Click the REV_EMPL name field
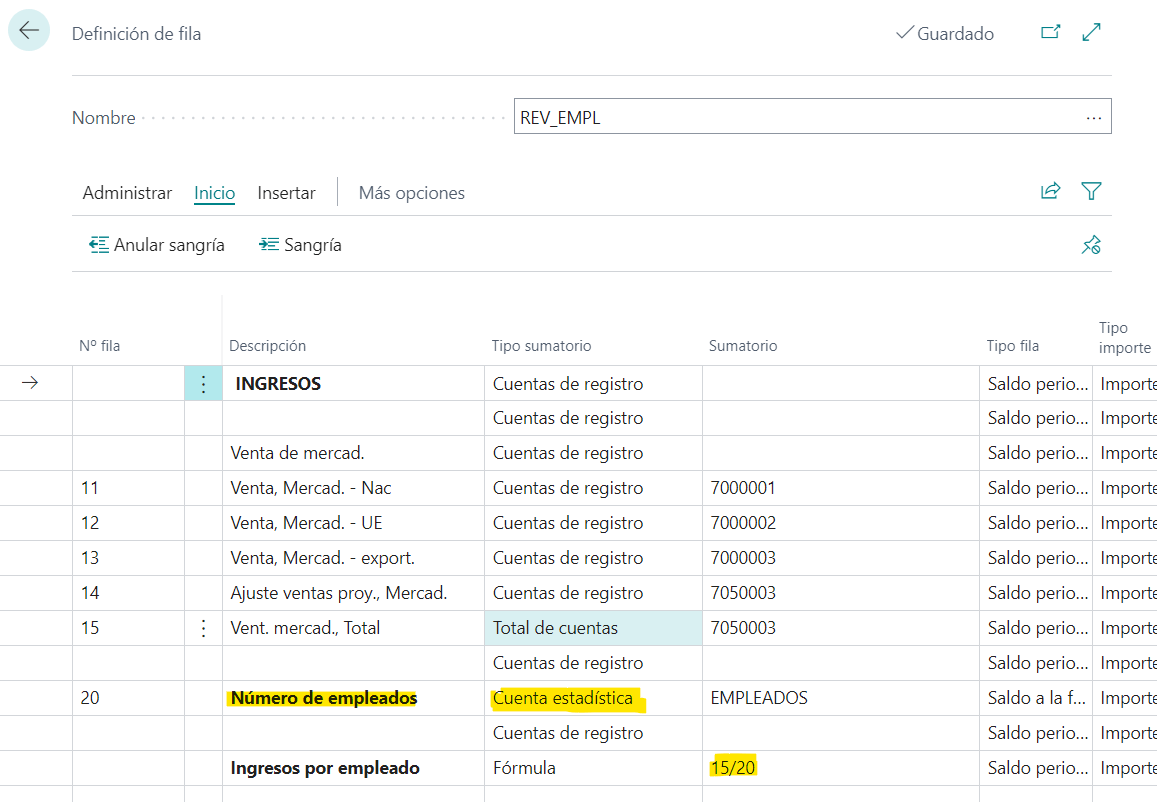Image resolution: width=1157 pixels, height=802 pixels. pos(796,118)
